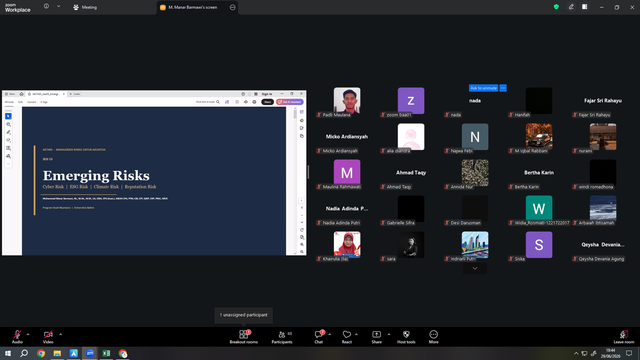This screenshot has width=640, height=360.
Task: Open Windows Start menu
Action: tap(7, 353)
